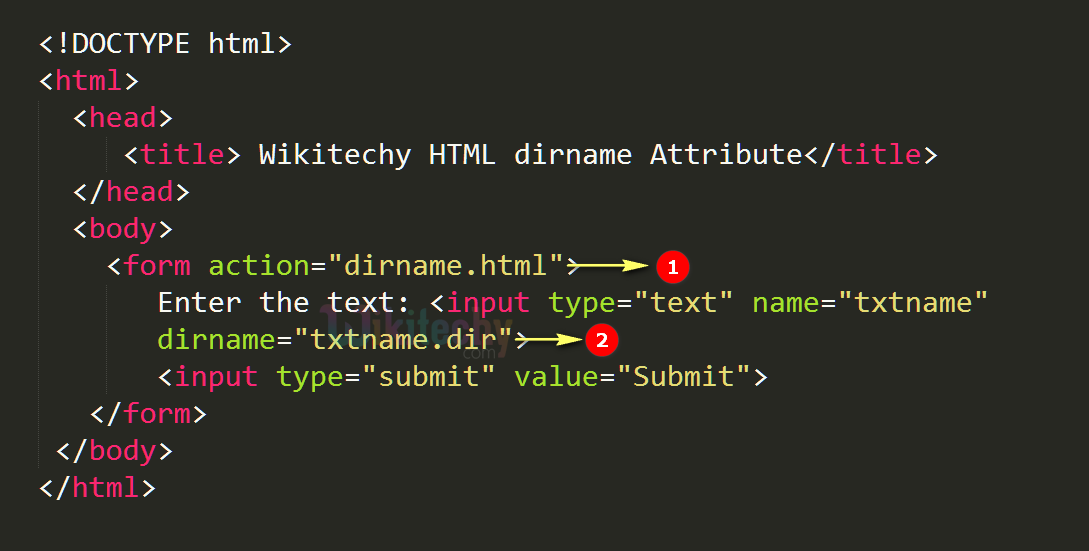Click the DOCTYPE html declaration
Screen dimensions: 1089x551
[165, 44]
